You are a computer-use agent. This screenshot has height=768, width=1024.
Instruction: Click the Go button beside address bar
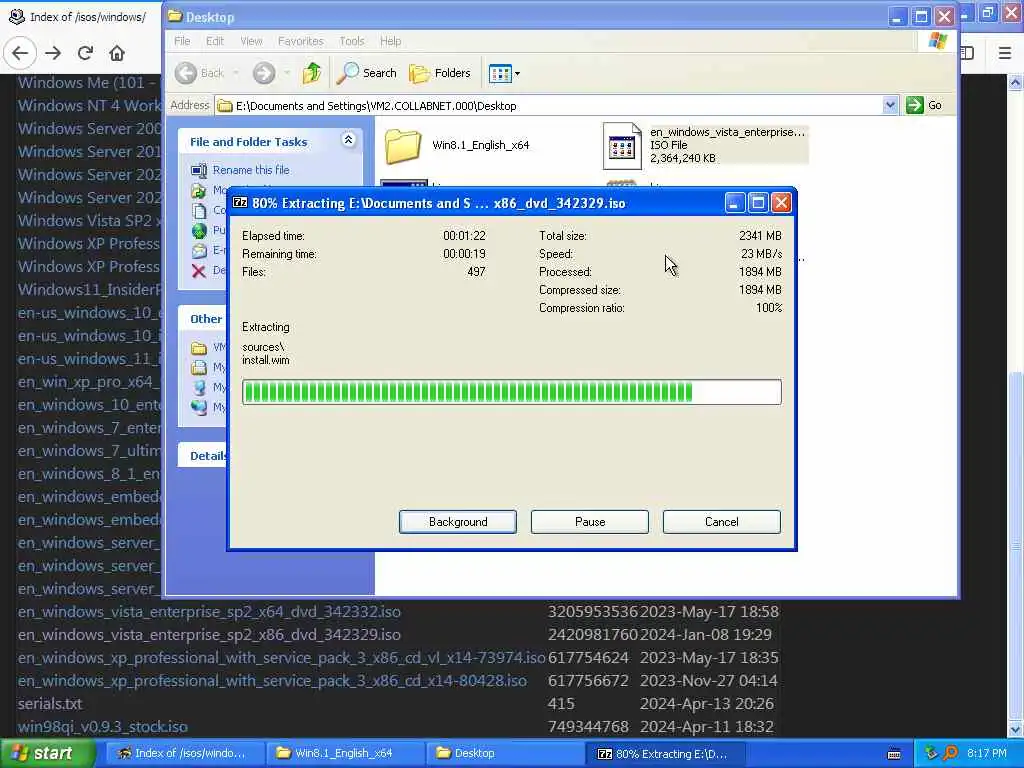click(924, 105)
